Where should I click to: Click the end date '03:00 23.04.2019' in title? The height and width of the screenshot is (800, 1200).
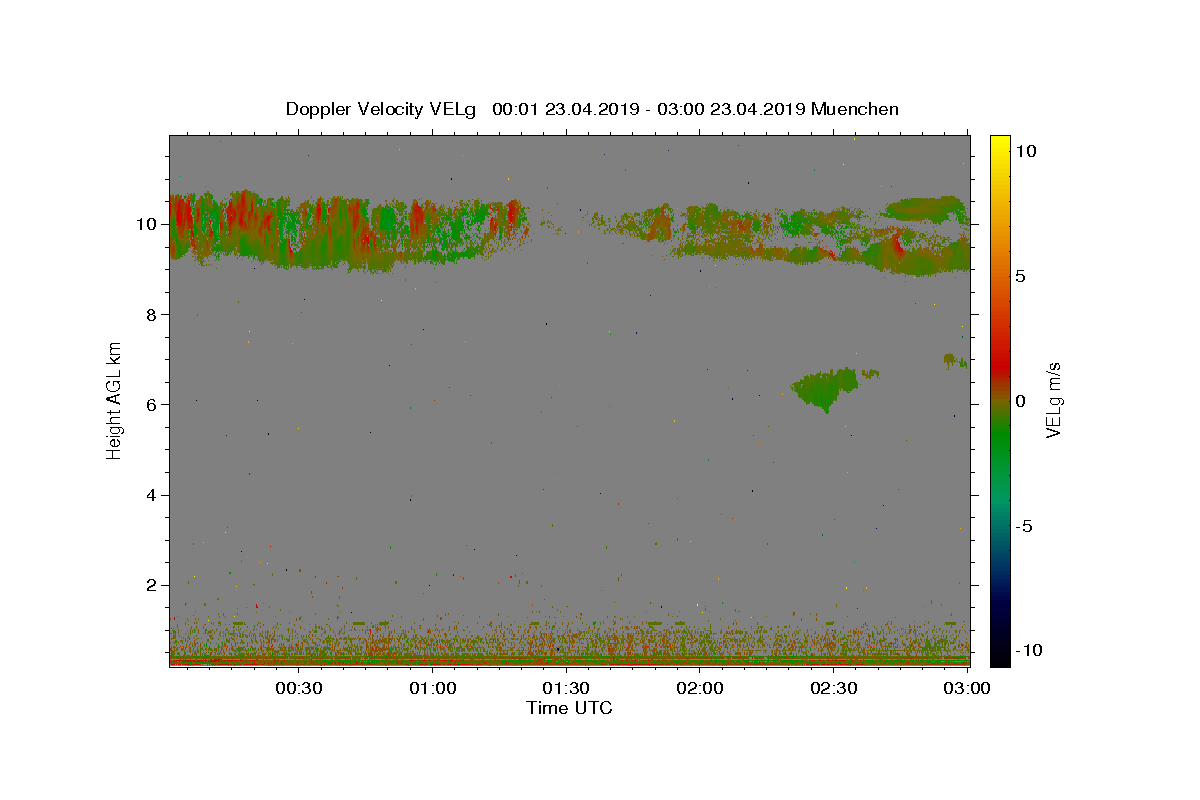729,109
